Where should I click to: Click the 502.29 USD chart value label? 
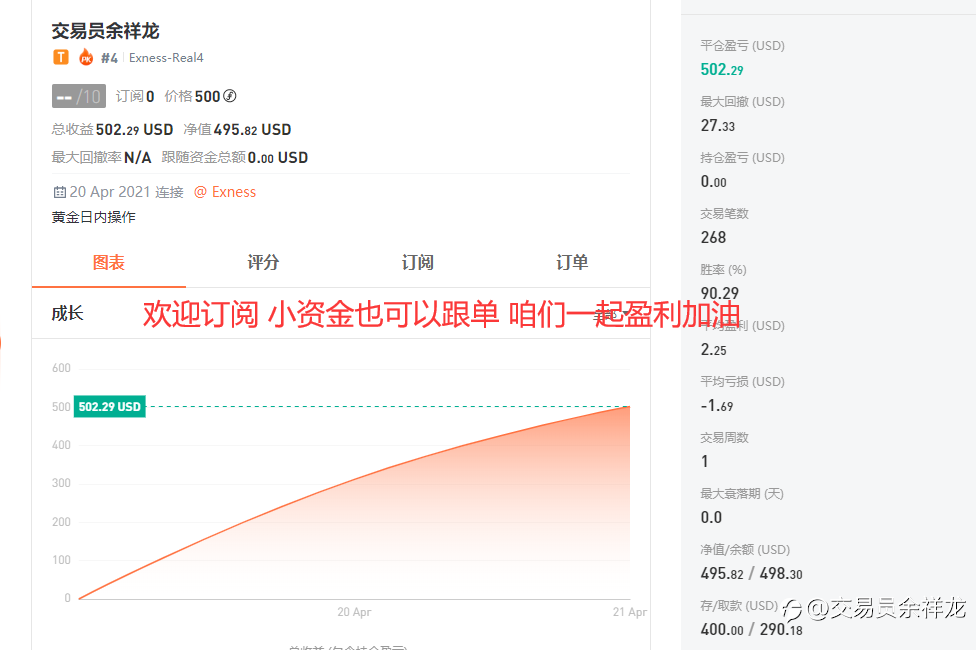pos(110,407)
